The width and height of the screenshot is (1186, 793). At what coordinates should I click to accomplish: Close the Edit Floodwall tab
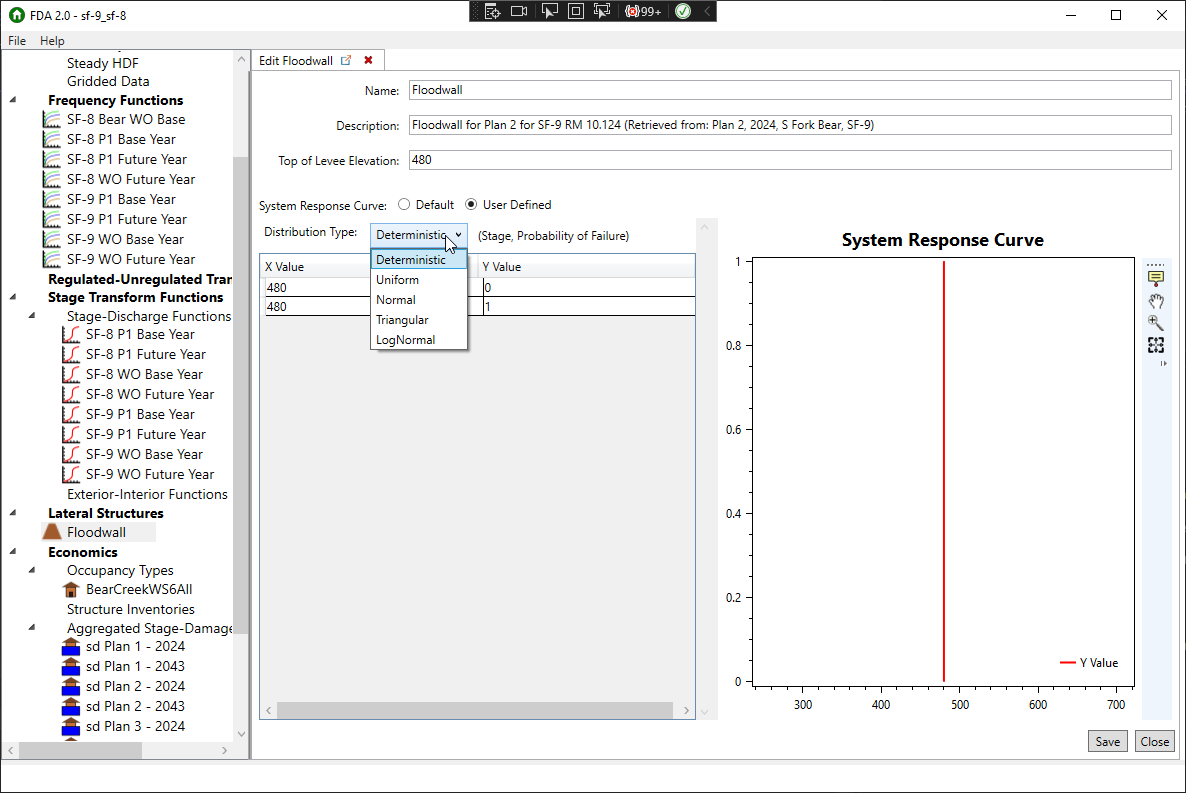click(x=369, y=60)
